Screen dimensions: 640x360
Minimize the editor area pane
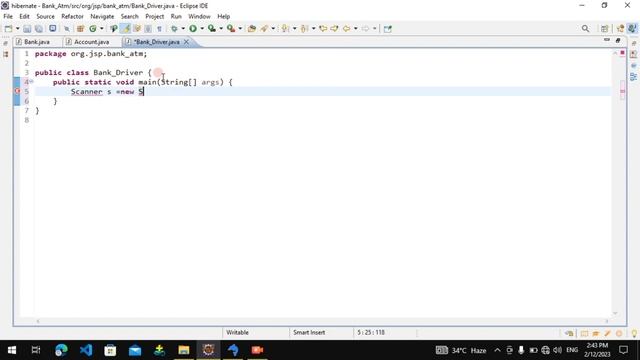(x=607, y=40)
